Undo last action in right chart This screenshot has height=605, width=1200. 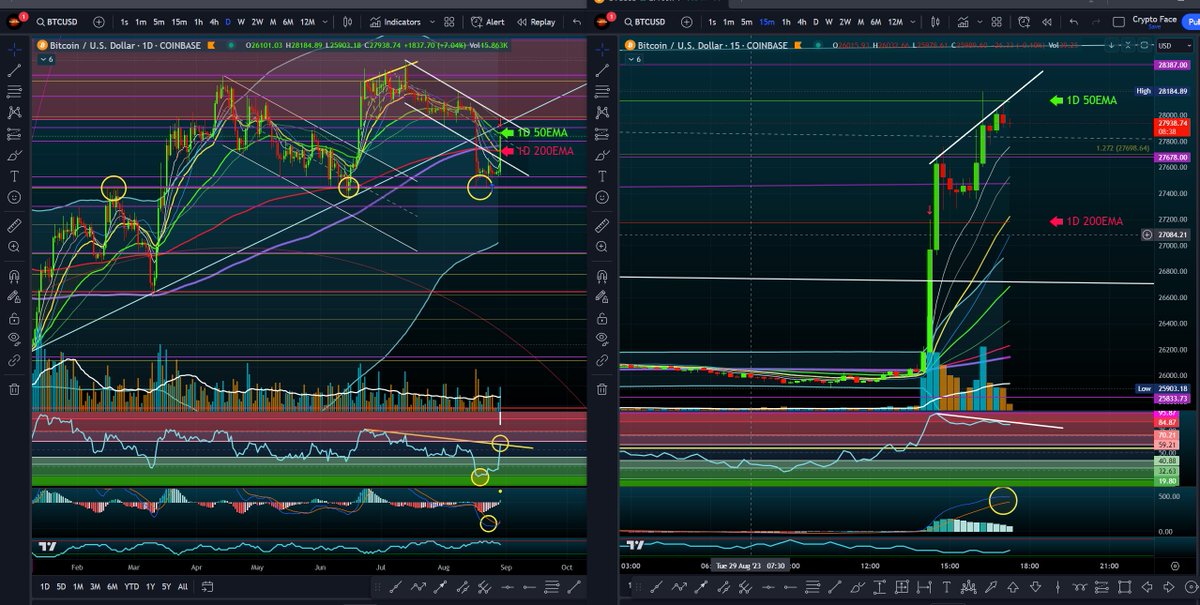pos(1074,21)
